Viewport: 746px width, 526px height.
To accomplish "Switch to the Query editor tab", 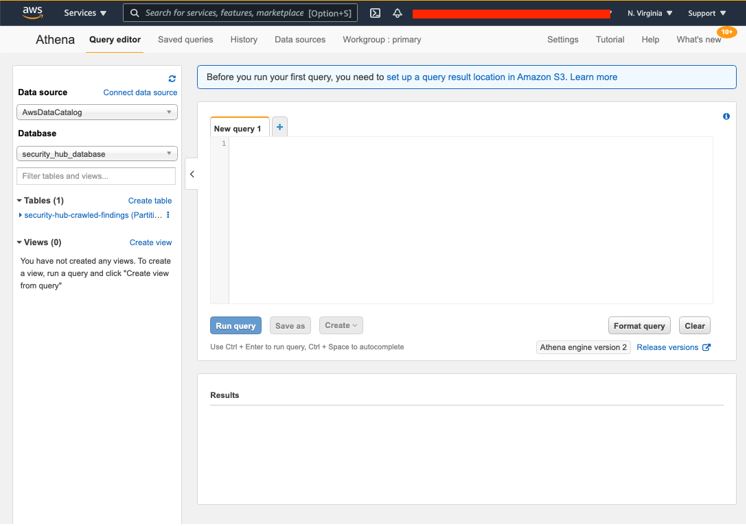I will 115,39.
